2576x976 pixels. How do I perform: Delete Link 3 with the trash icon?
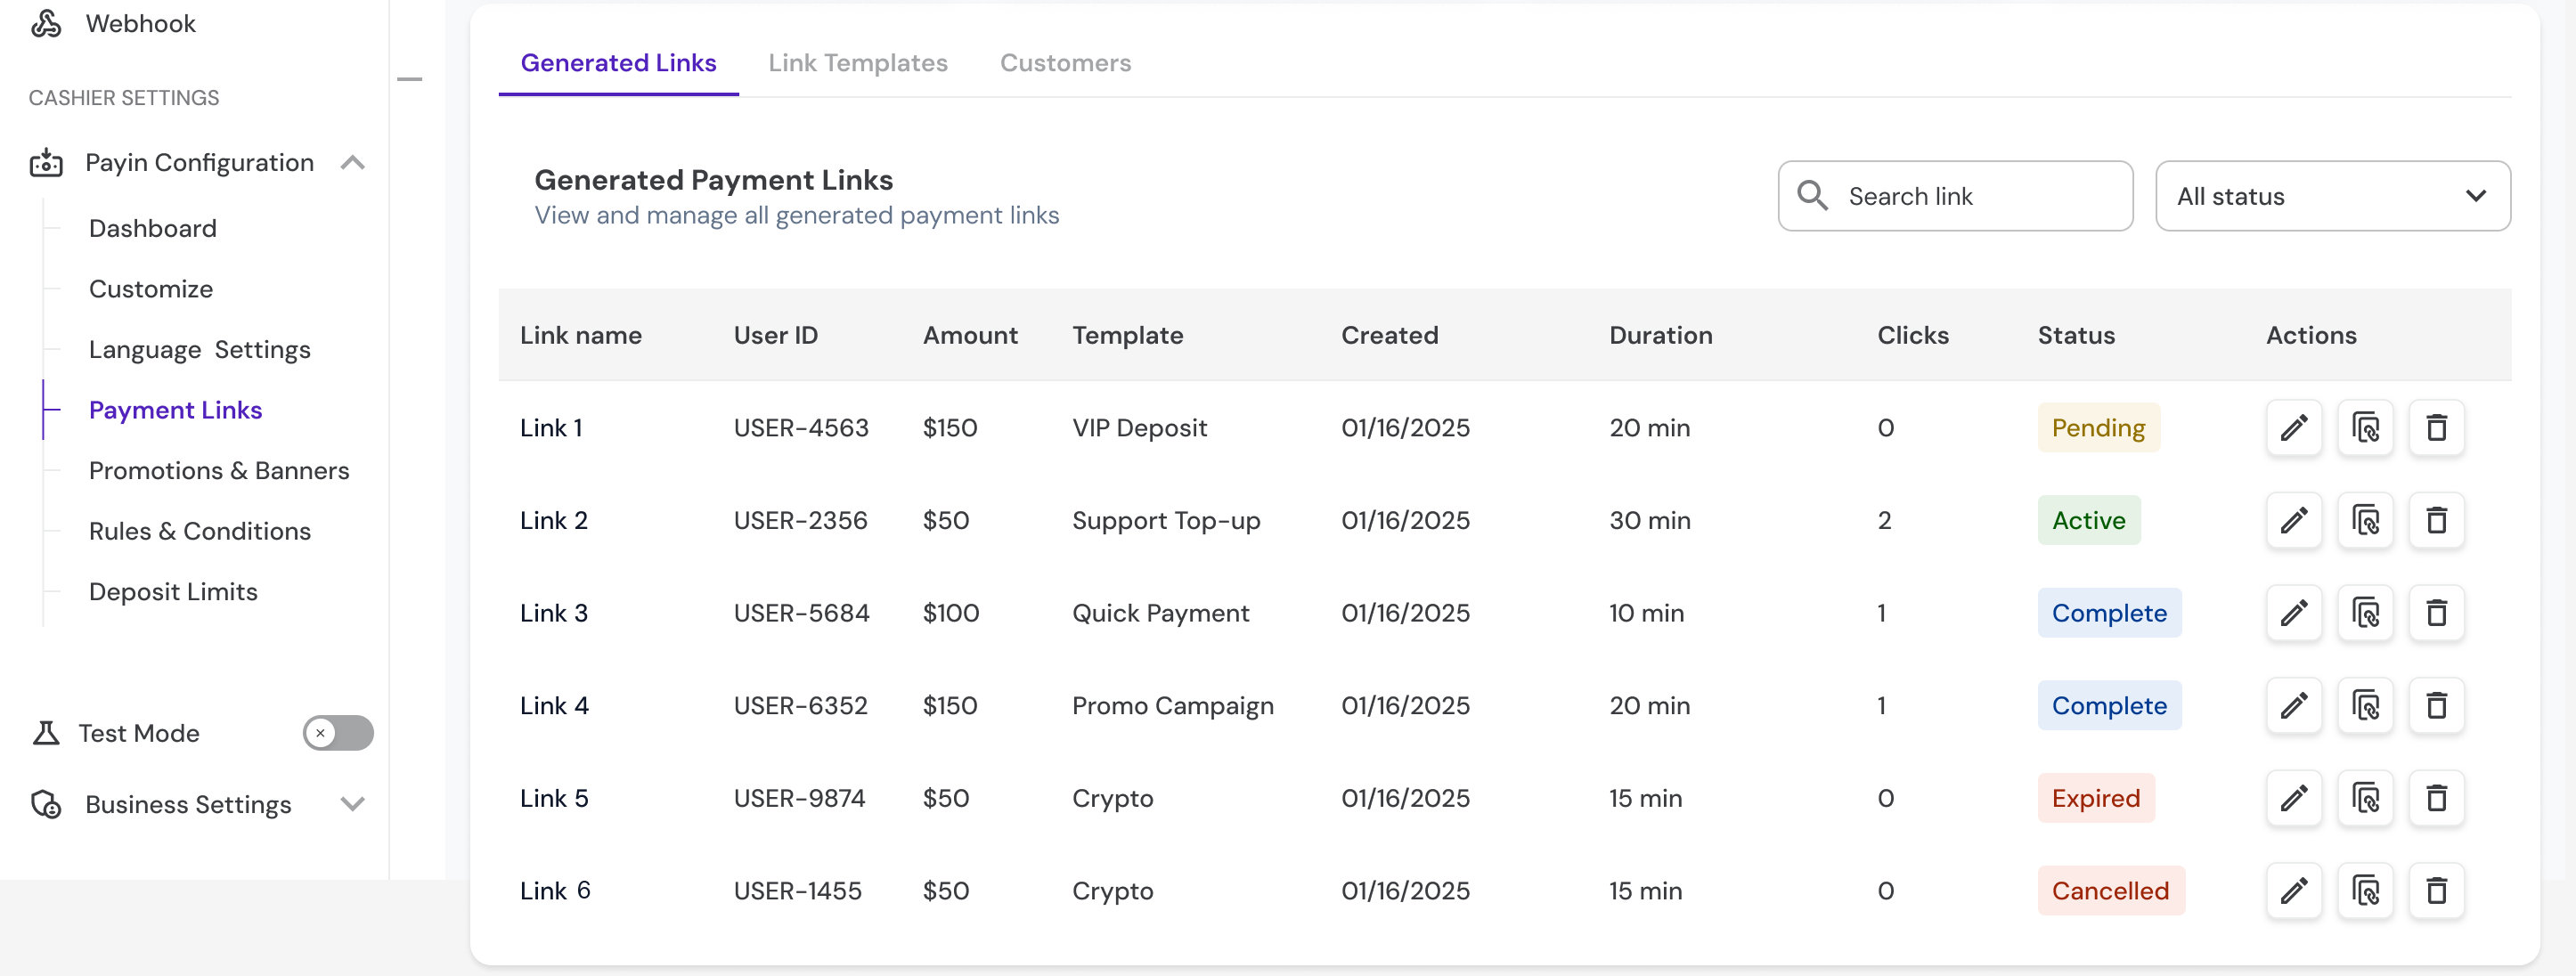point(2436,613)
